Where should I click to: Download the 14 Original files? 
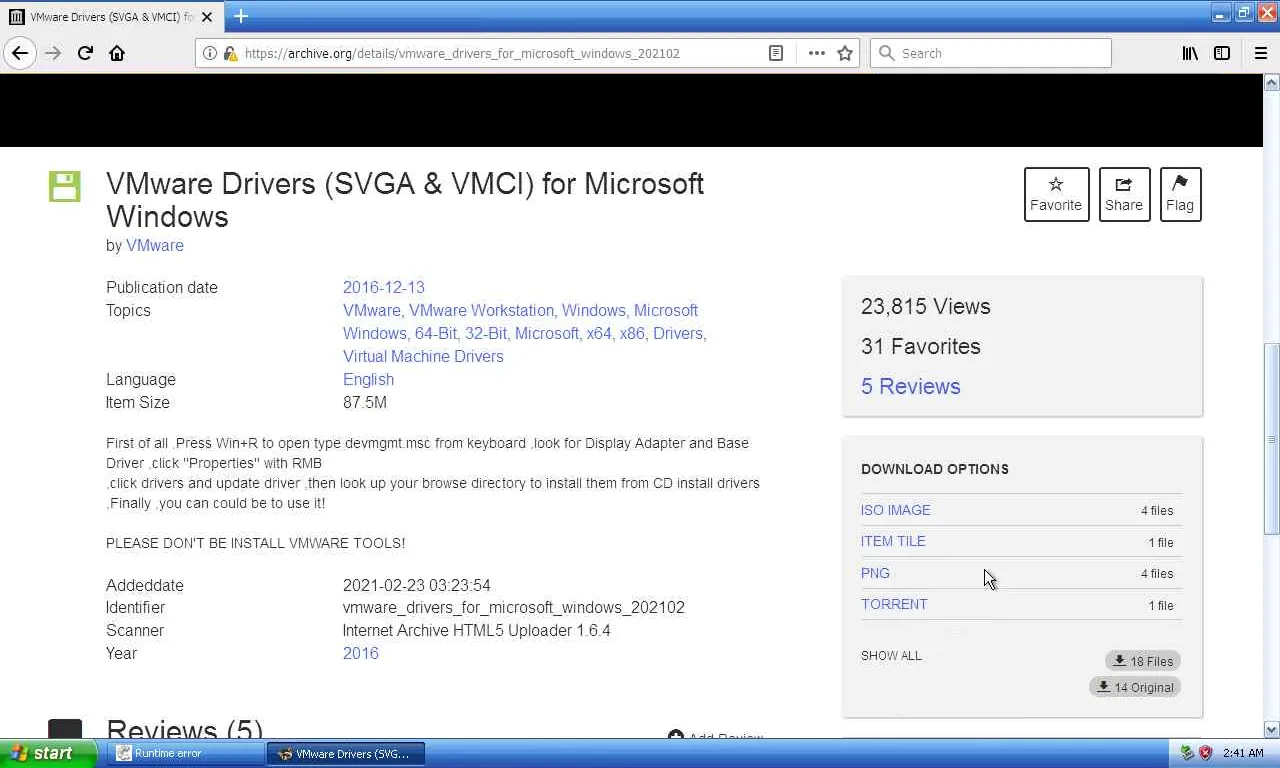point(1135,687)
